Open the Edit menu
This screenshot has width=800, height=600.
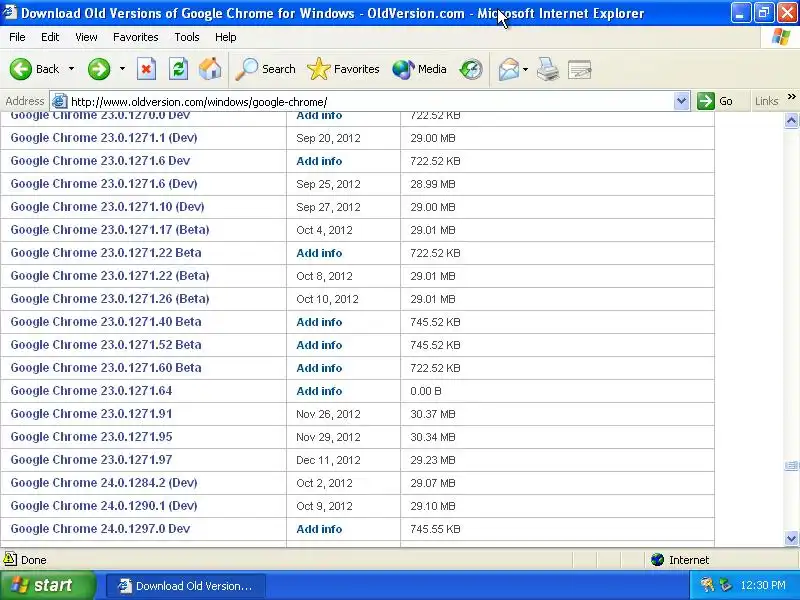pyautogui.click(x=50, y=37)
